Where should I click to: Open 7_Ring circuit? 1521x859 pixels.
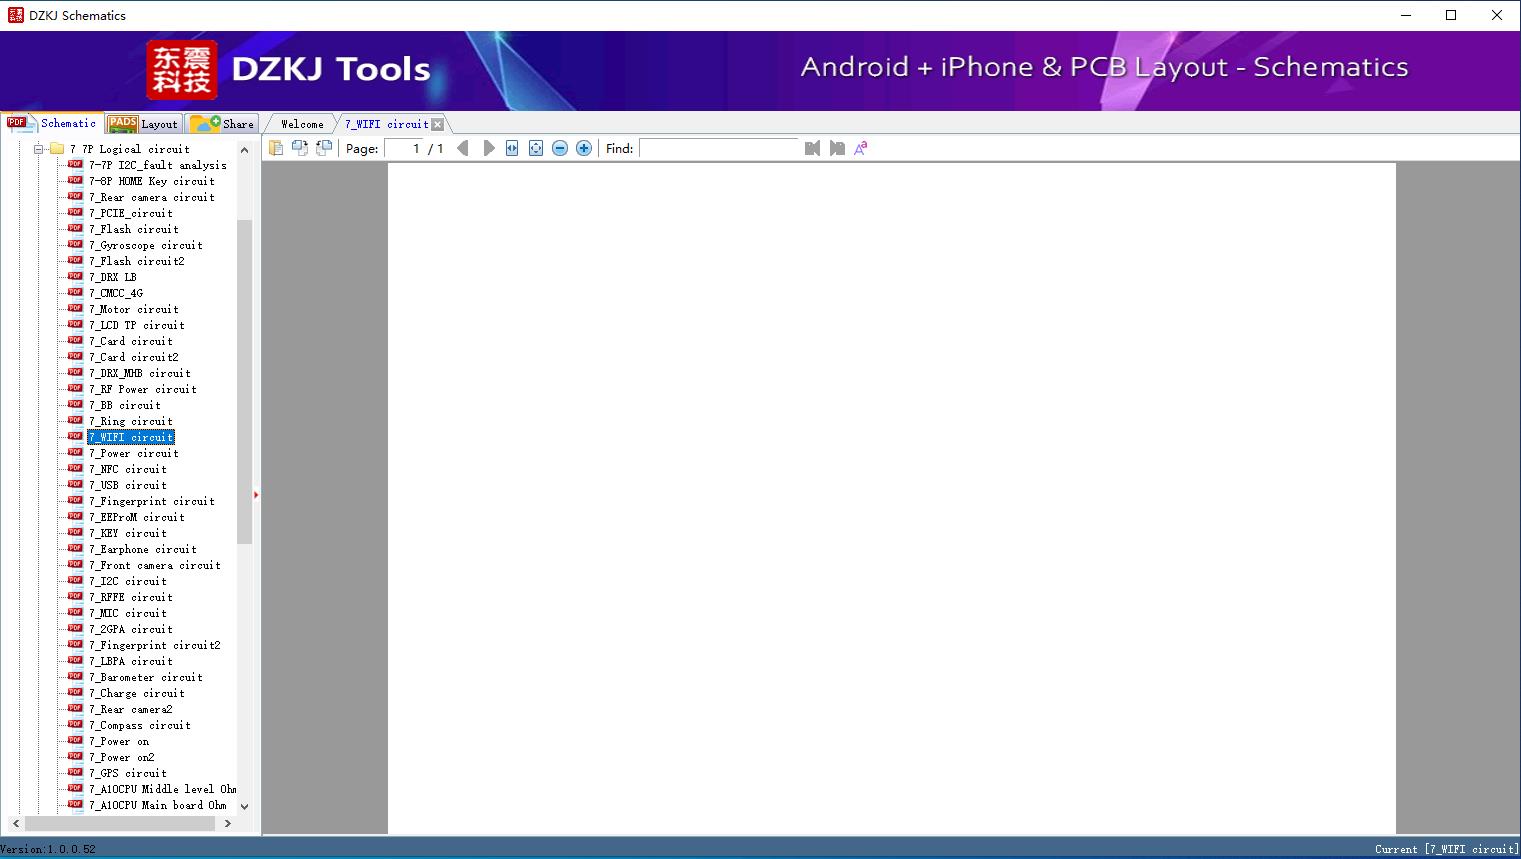[131, 421]
